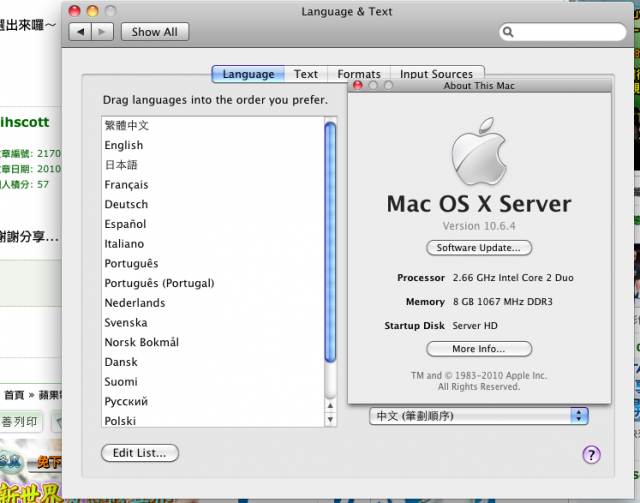The width and height of the screenshot is (640, 503).
Task: Switch to the Language tab
Action: pyautogui.click(x=248, y=74)
